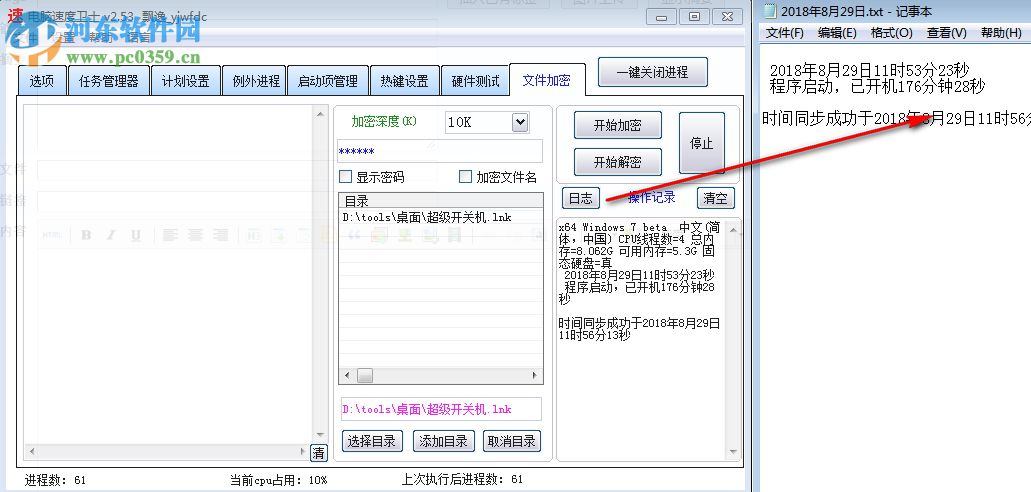
Task: Select the 文件加密 tab
Action: tap(546, 80)
